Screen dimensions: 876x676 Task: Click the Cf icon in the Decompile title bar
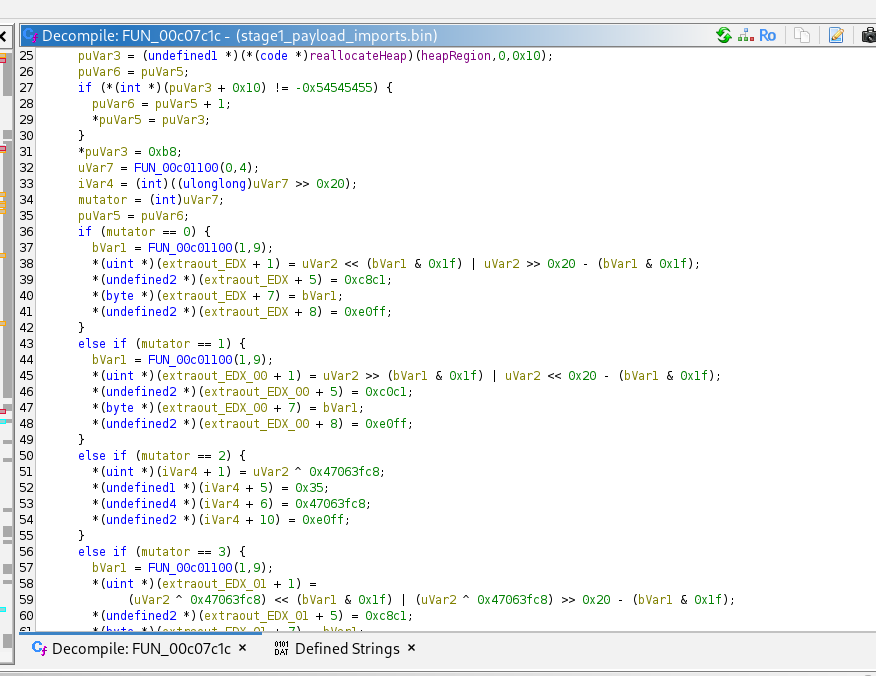coord(31,35)
